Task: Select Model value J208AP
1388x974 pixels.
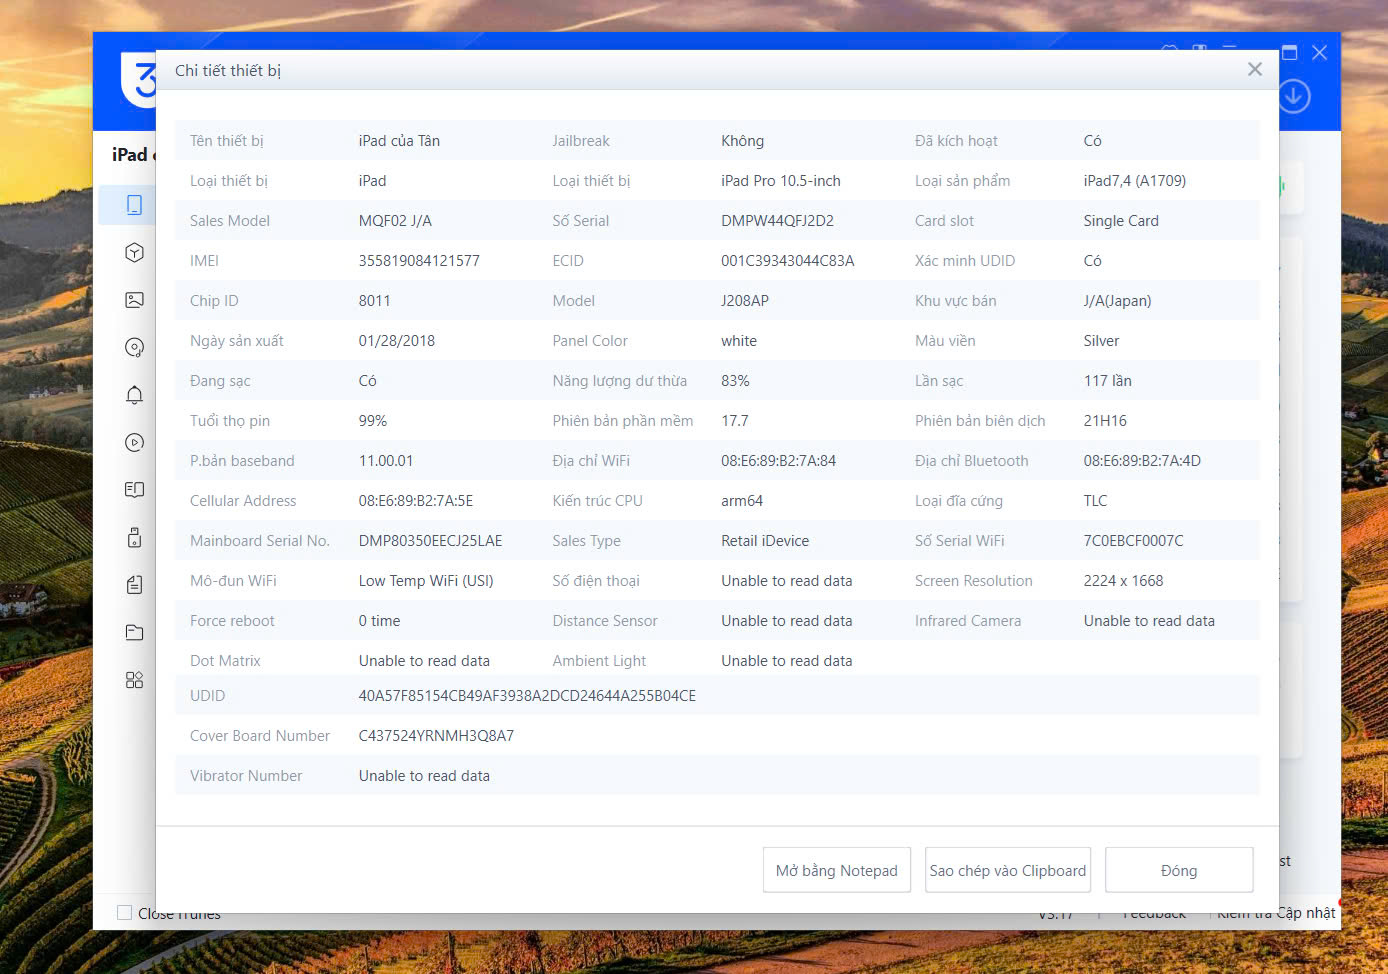Action: click(744, 301)
